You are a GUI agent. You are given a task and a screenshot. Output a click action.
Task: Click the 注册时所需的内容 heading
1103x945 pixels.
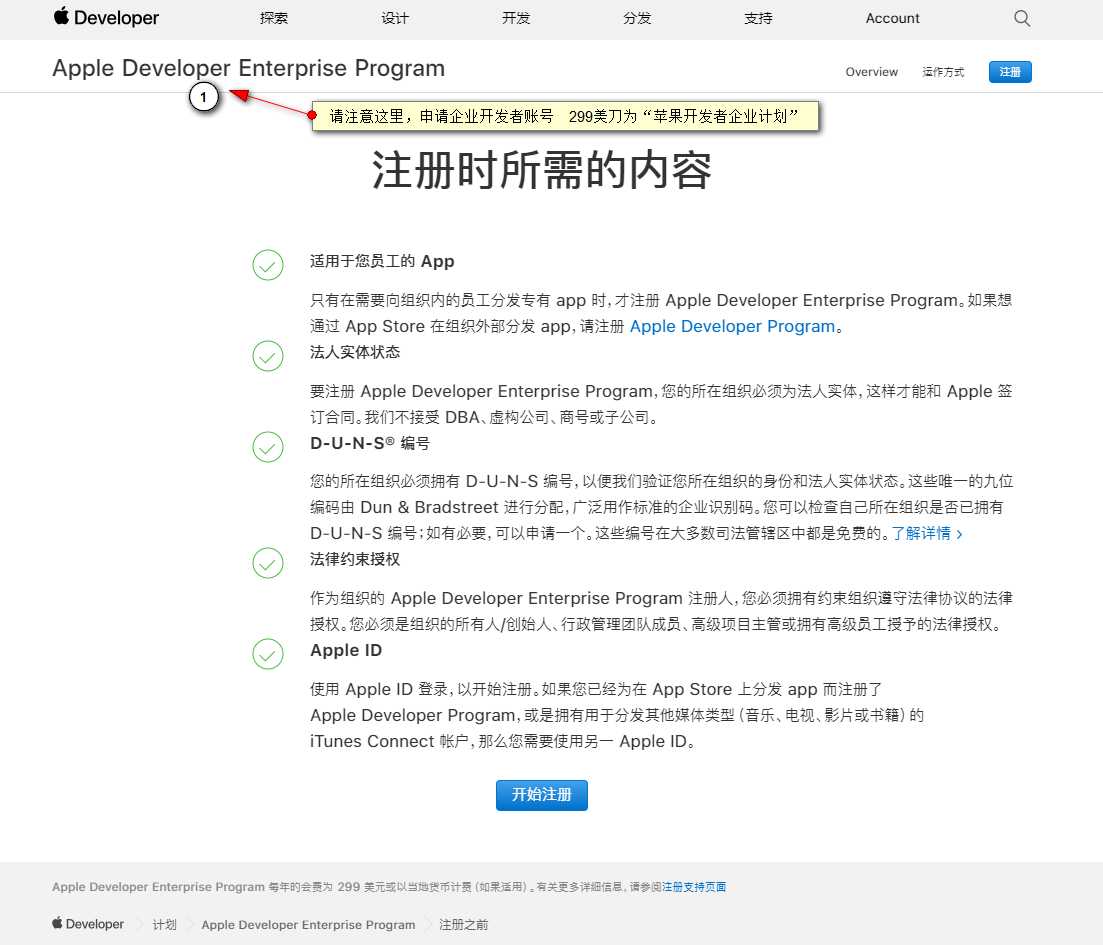coord(542,170)
